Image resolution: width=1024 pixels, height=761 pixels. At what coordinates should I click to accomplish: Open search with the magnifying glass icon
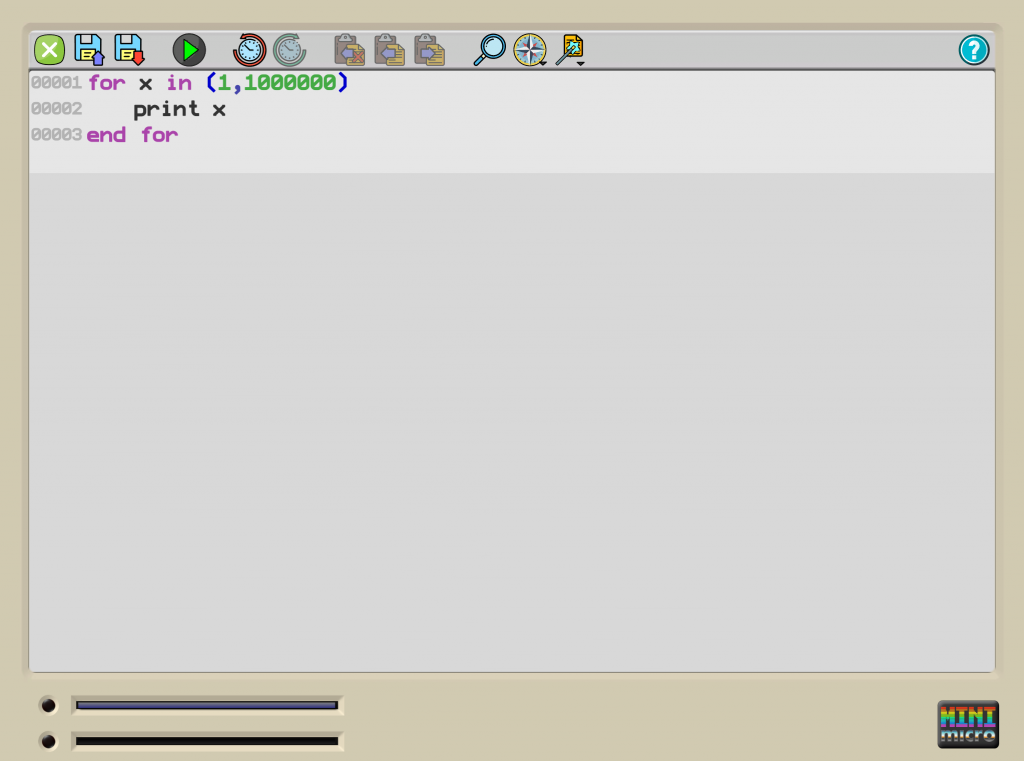[x=489, y=50]
